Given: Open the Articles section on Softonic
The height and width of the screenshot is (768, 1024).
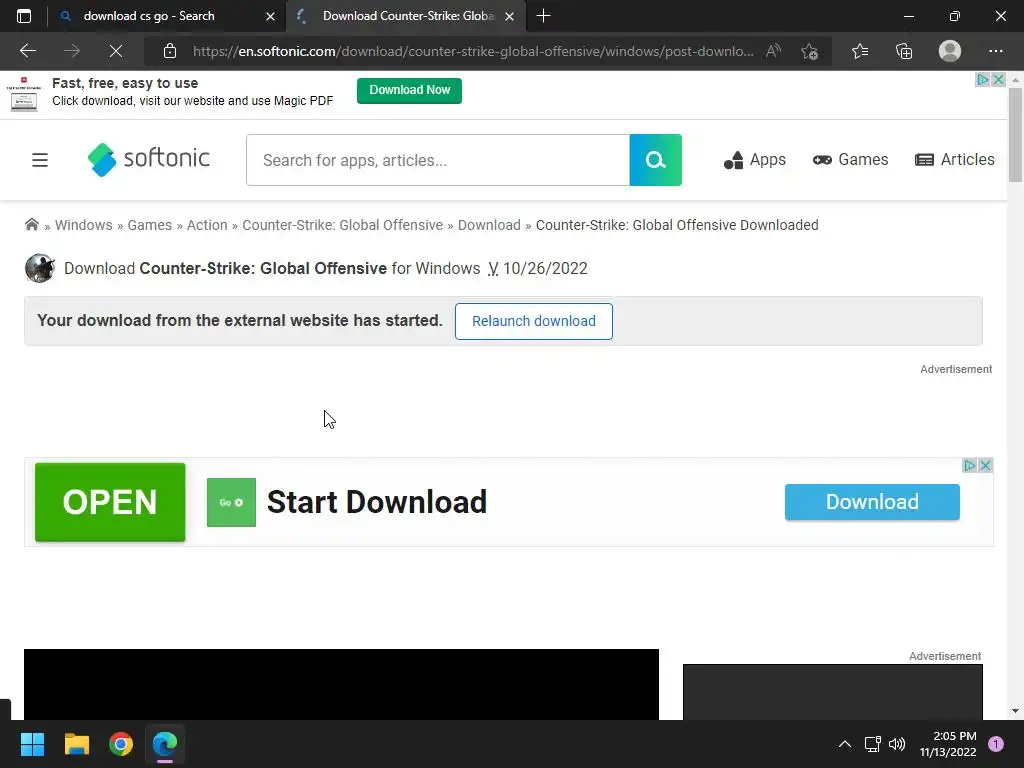Looking at the screenshot, I should coord(955,160).
